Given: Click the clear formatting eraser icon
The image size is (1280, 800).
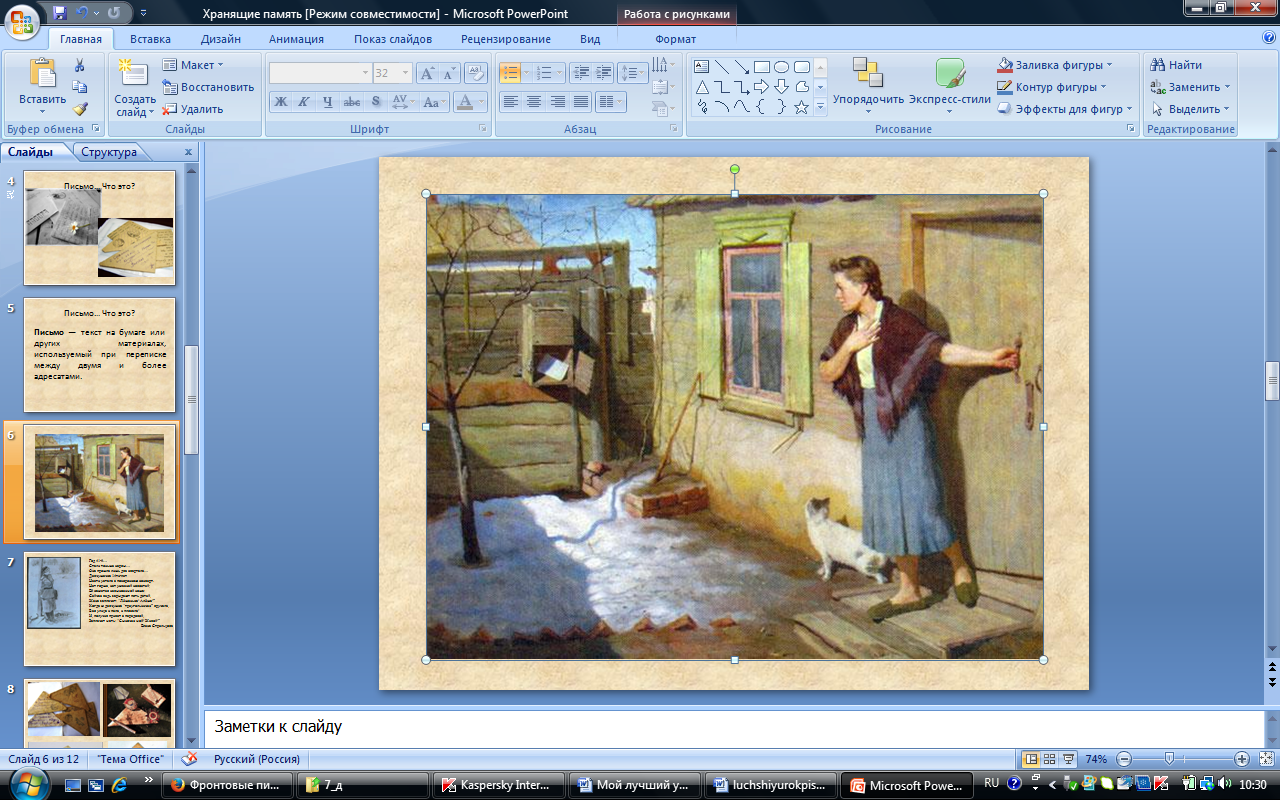Looking at the screenshot, I should click(476, 73).
